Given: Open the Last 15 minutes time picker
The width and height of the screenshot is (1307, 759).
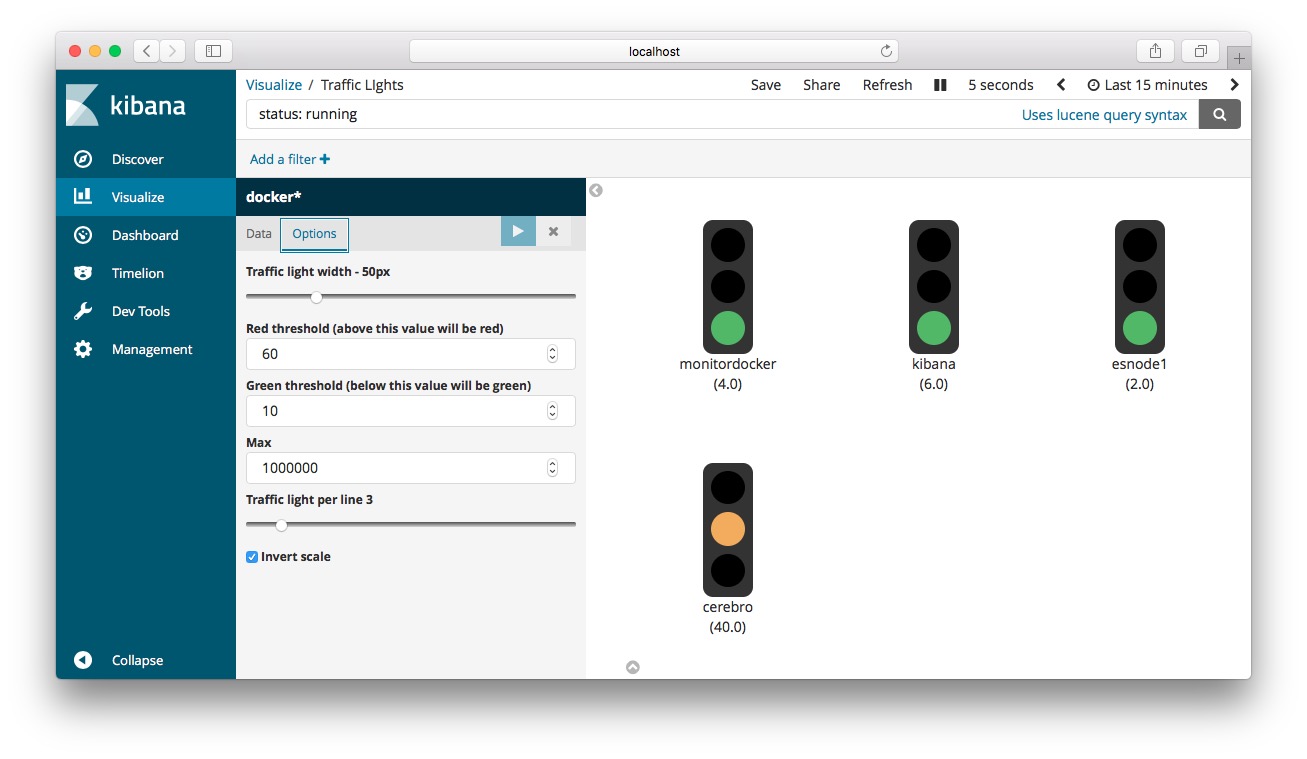Looking at the screenshot, I should pyautogui.click(x=1148, y=85).
